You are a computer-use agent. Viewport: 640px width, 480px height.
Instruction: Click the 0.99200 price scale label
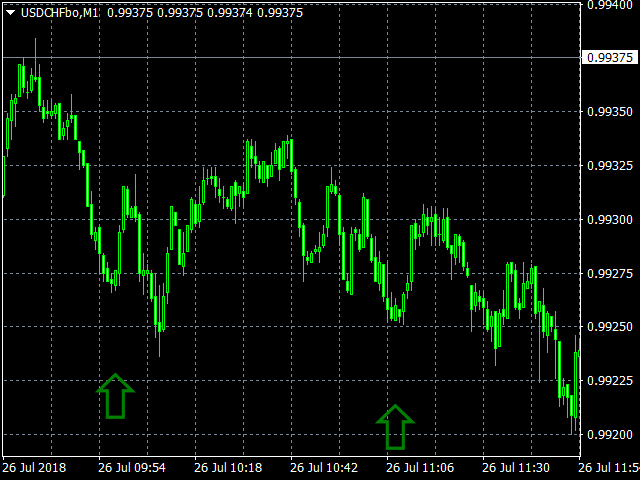click(610, 434)
